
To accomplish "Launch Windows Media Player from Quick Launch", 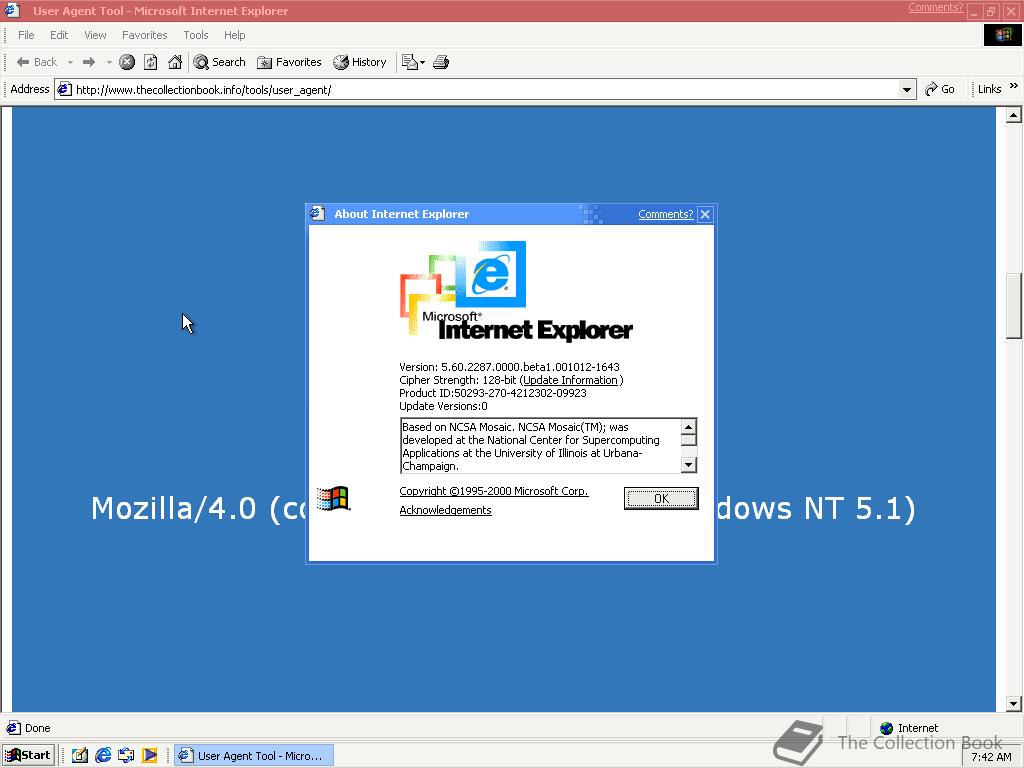I will tap(150, 756).
